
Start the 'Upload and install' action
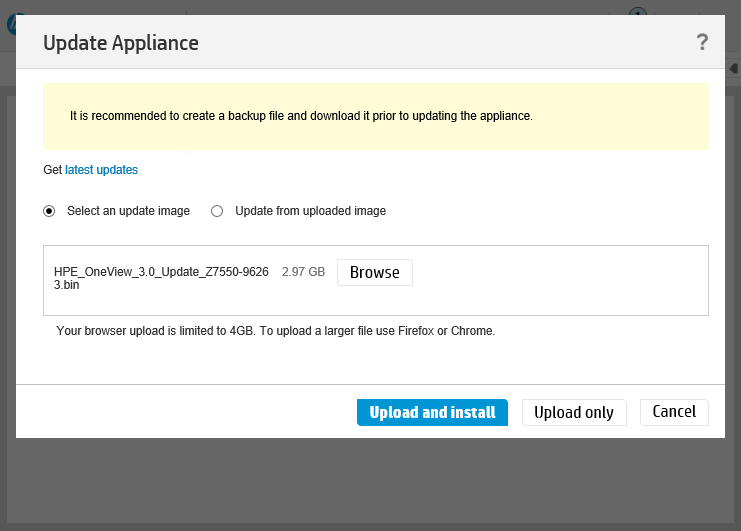pos(432,412)
